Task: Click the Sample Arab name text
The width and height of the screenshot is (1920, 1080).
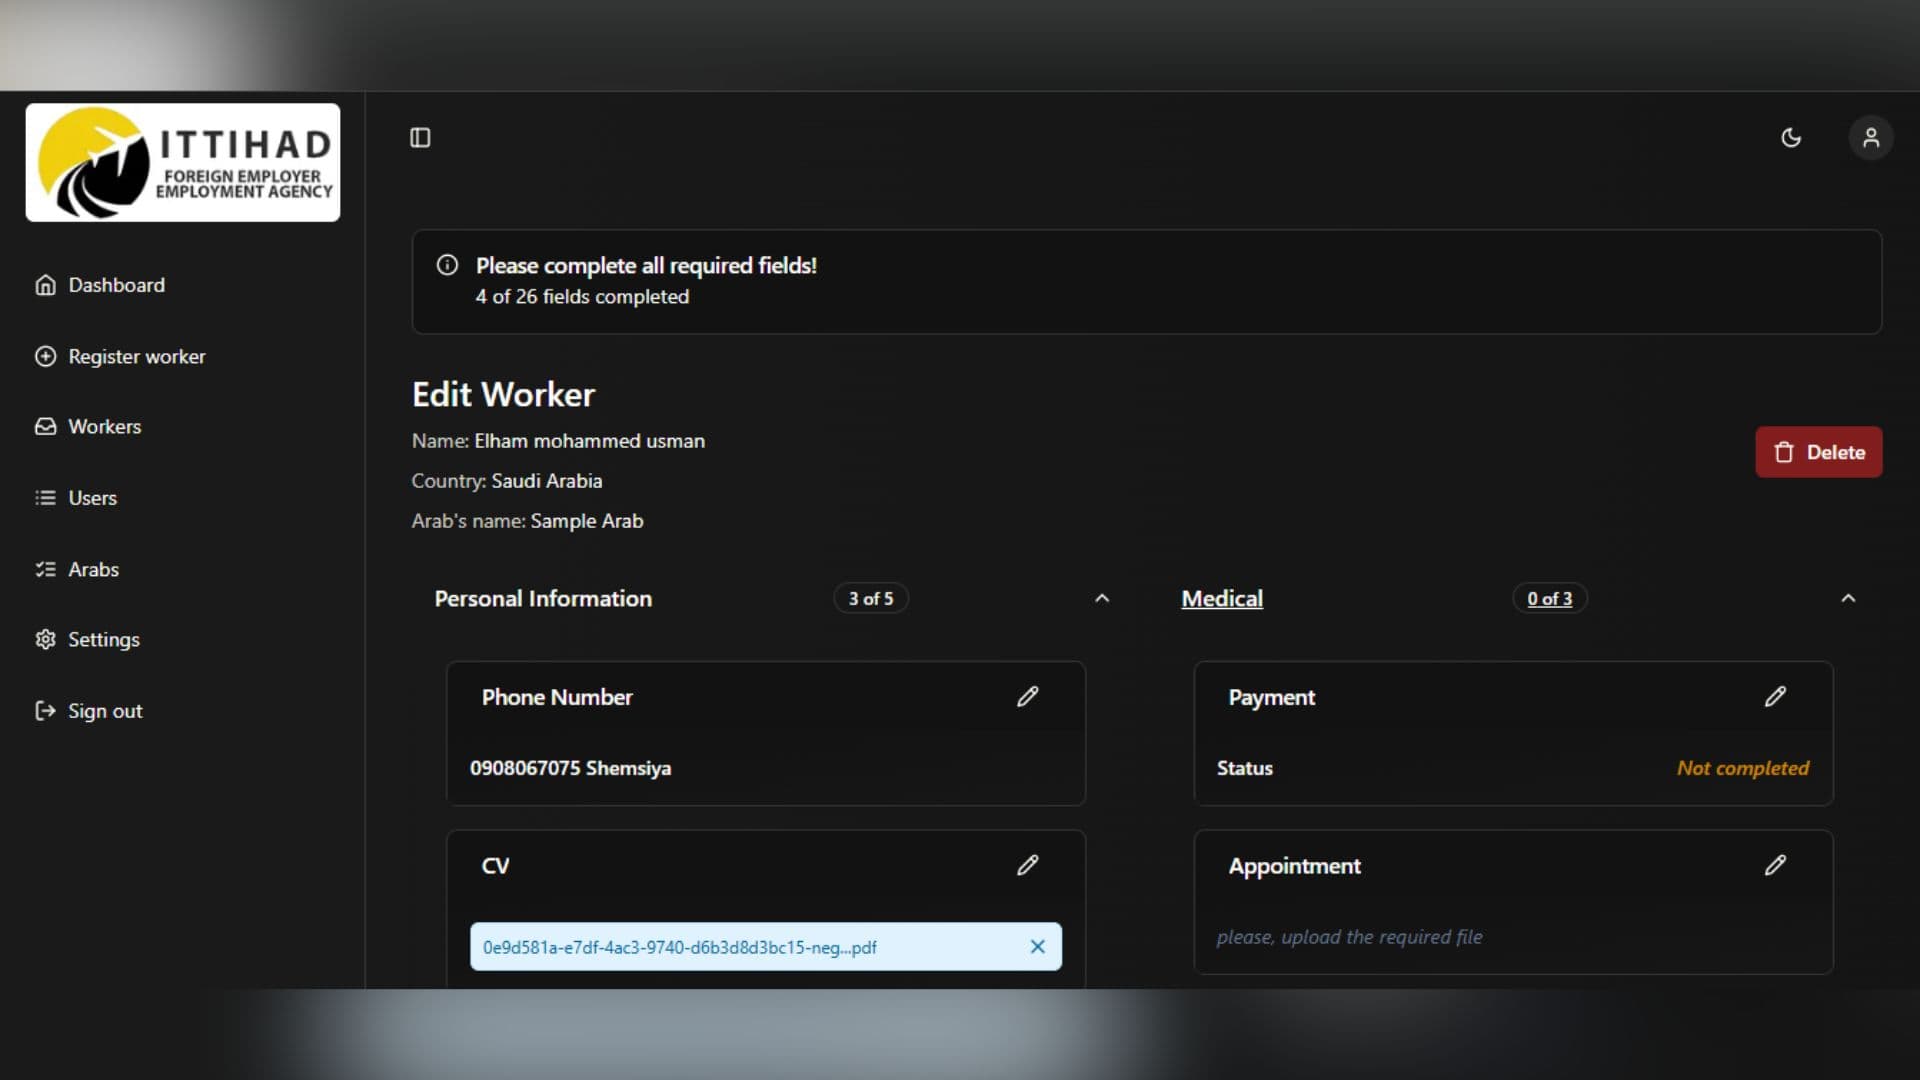Action: pos(587,521)
